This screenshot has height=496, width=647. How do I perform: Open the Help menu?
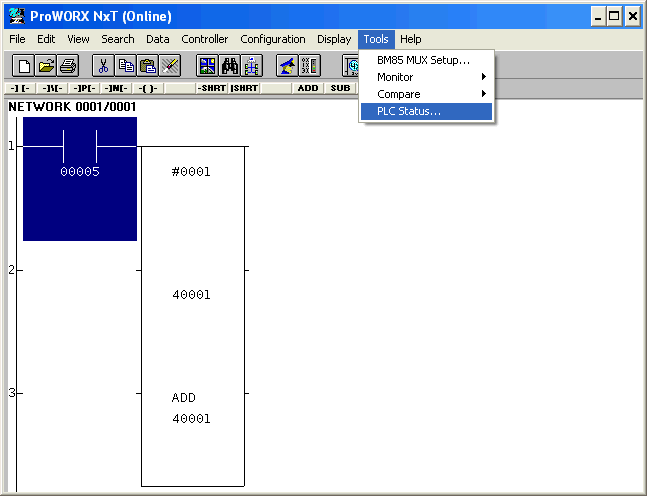411,39
